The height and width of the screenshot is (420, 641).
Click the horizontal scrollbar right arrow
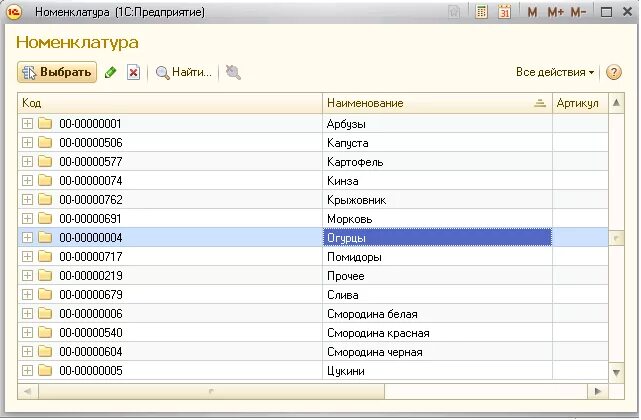pos(598,391)
